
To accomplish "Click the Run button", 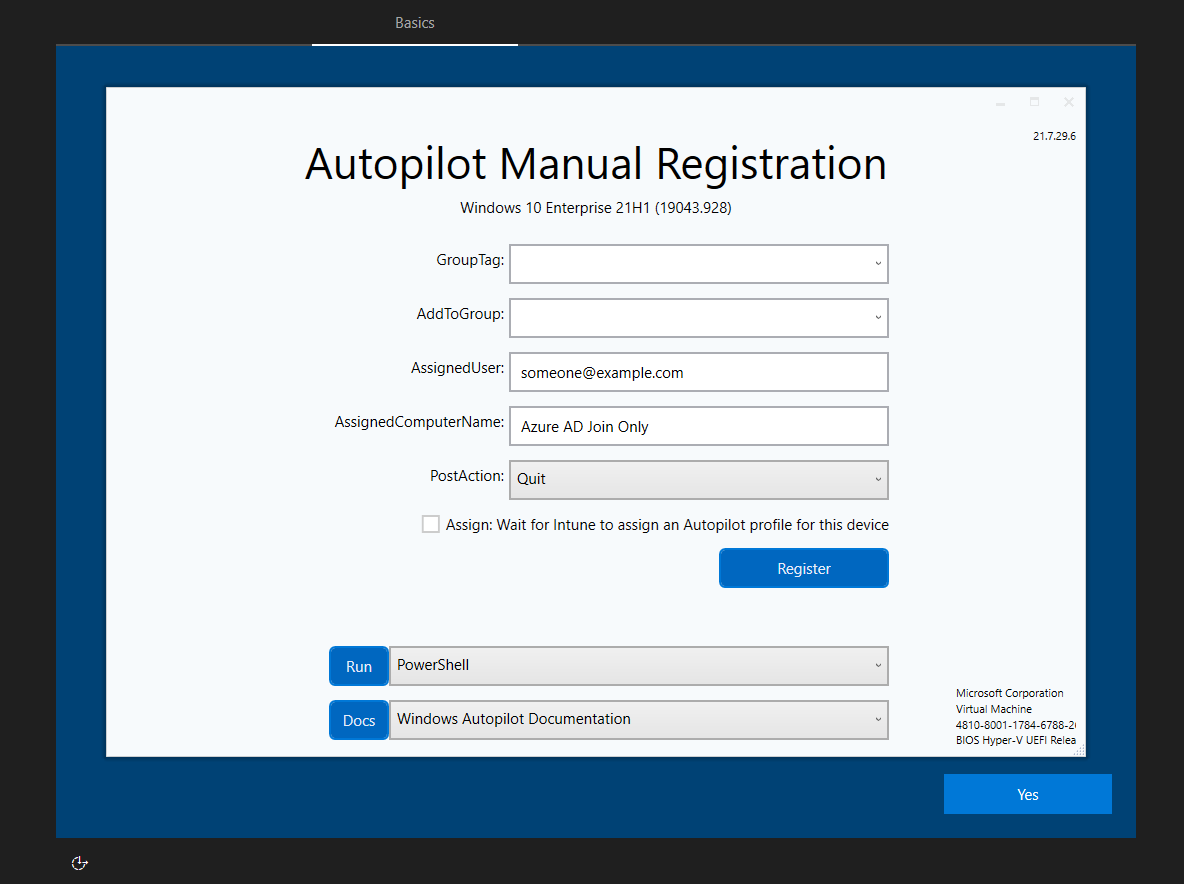I will coord(359,667).
